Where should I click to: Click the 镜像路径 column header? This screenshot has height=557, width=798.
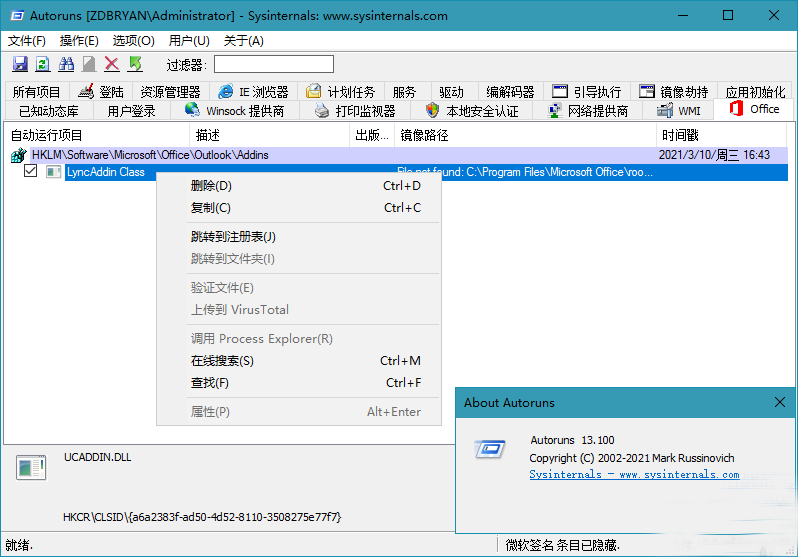[x=525, y=135]
